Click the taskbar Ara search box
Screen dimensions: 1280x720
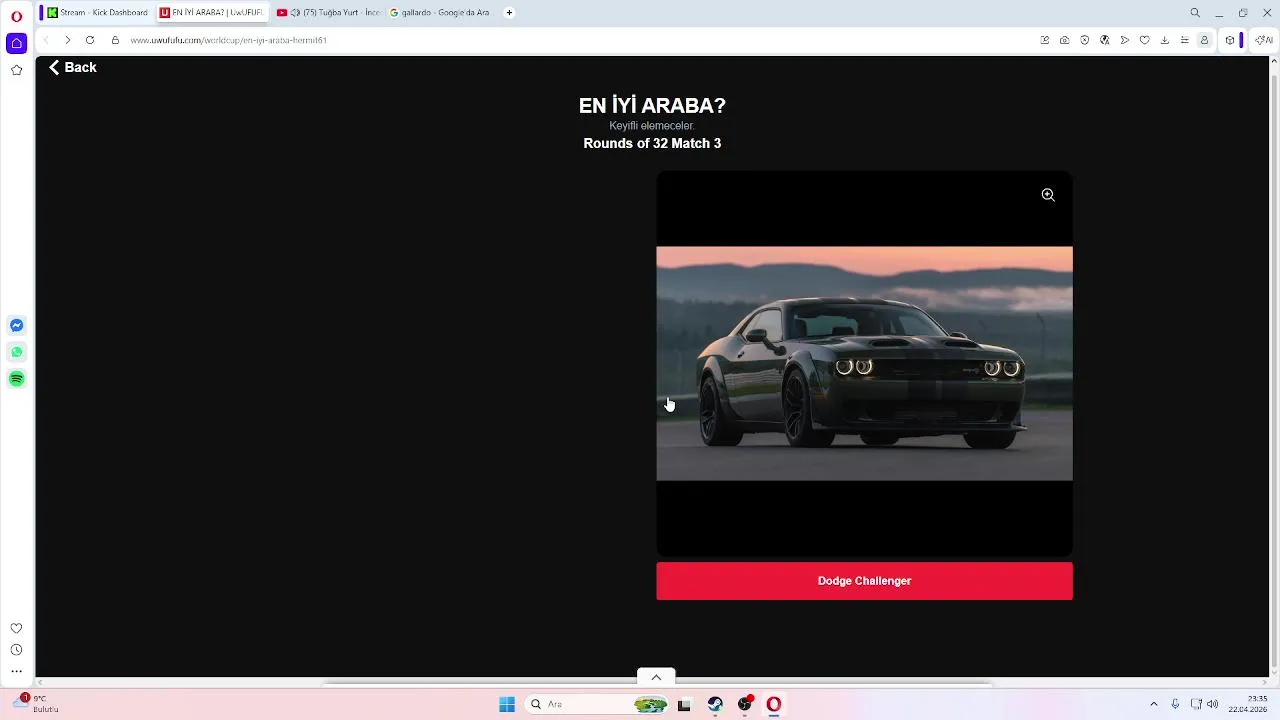[597, 704]
